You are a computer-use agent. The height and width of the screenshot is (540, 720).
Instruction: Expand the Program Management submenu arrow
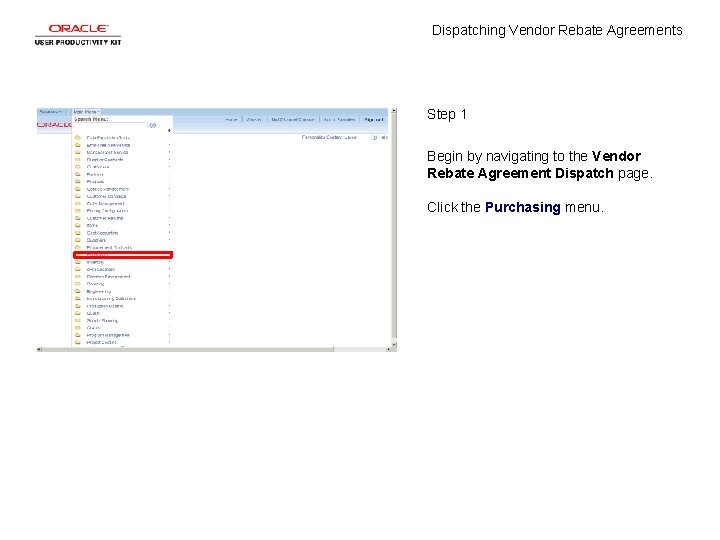[169, 335]
